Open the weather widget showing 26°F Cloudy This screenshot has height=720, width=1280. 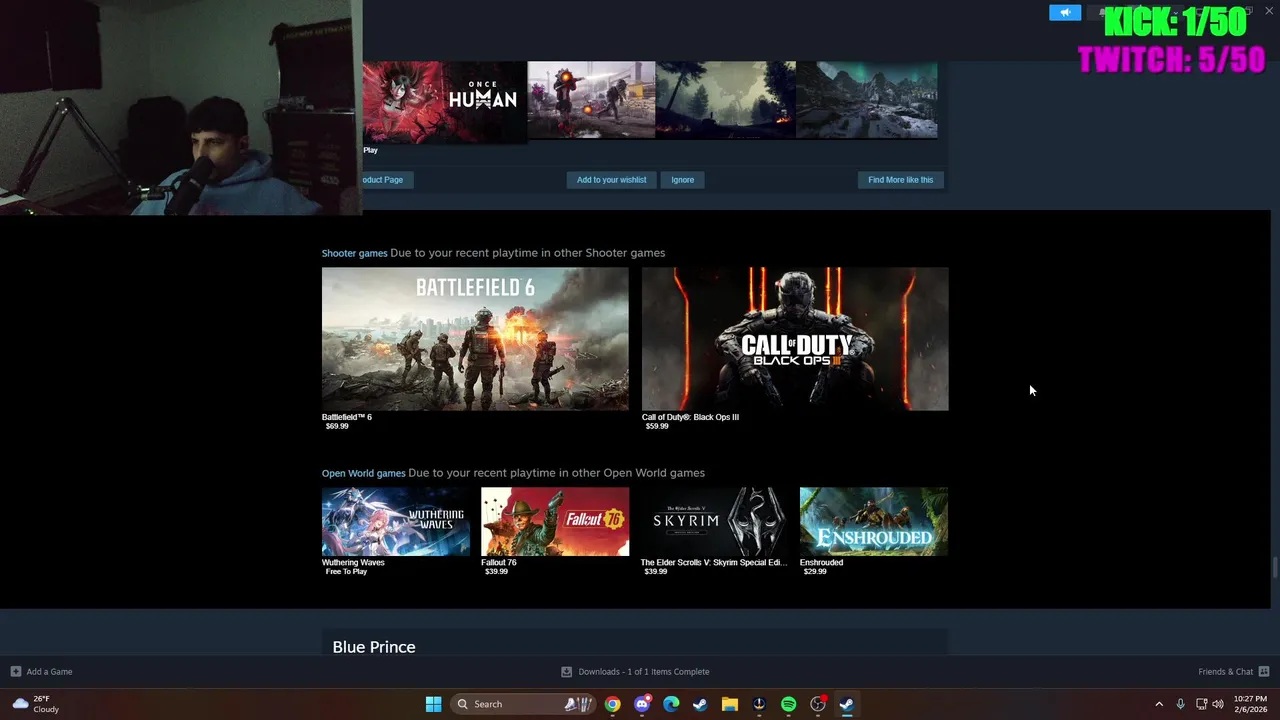pos(36,704)
